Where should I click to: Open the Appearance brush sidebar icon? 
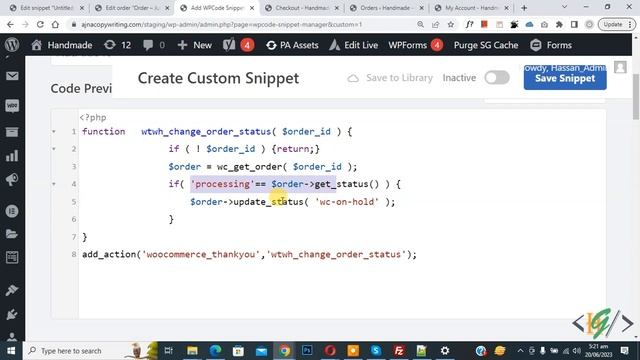[x=12, y=290]
